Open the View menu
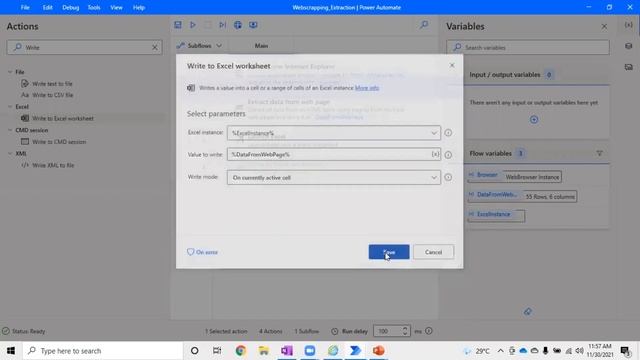Screen dimensions: 640x360 (116, 7)
